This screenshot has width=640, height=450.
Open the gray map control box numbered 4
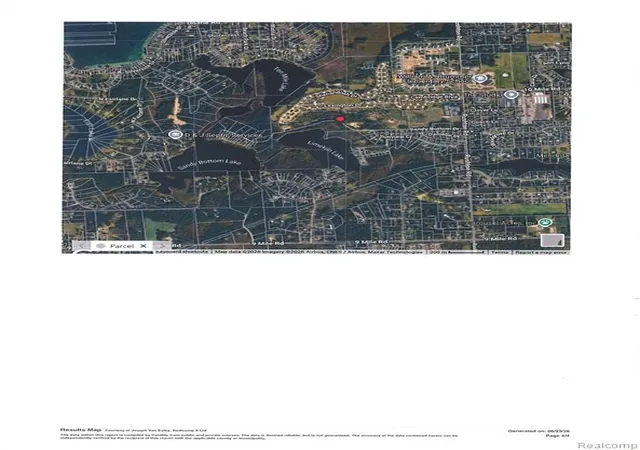coord(553,241)
